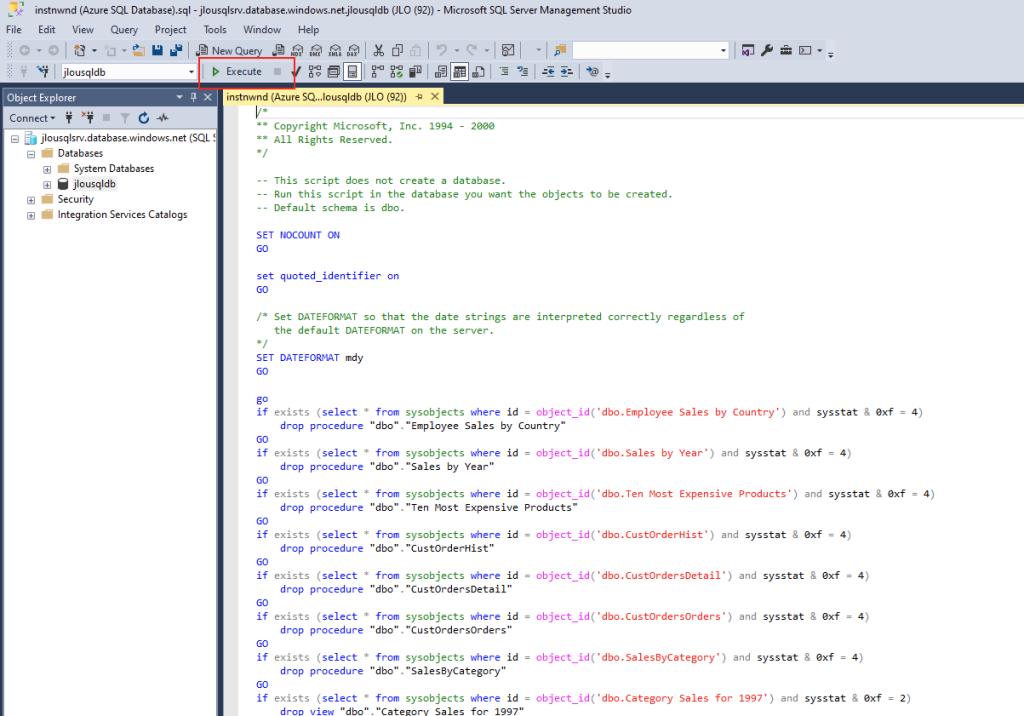
Task: Click the Parse checkmark icon
Action: [296, 72]
